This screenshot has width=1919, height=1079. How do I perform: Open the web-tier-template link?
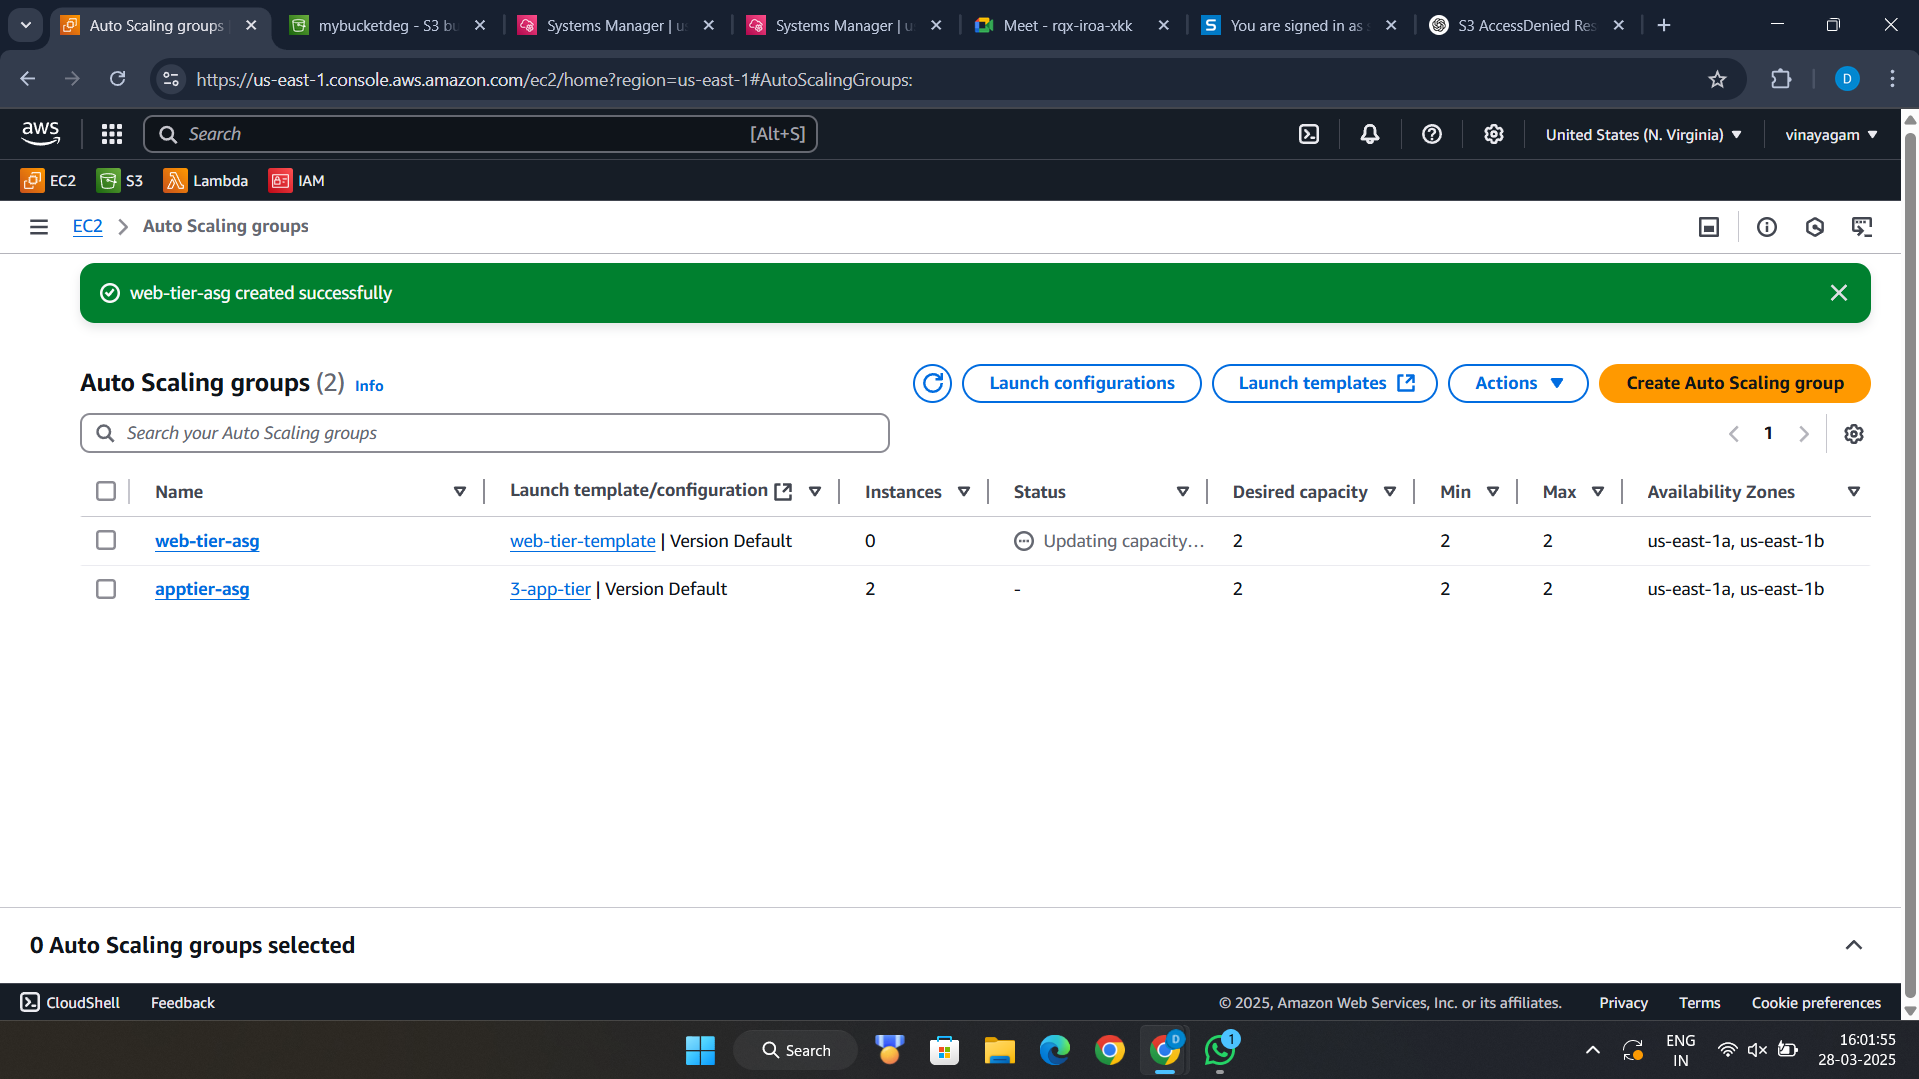coord(583,541)
